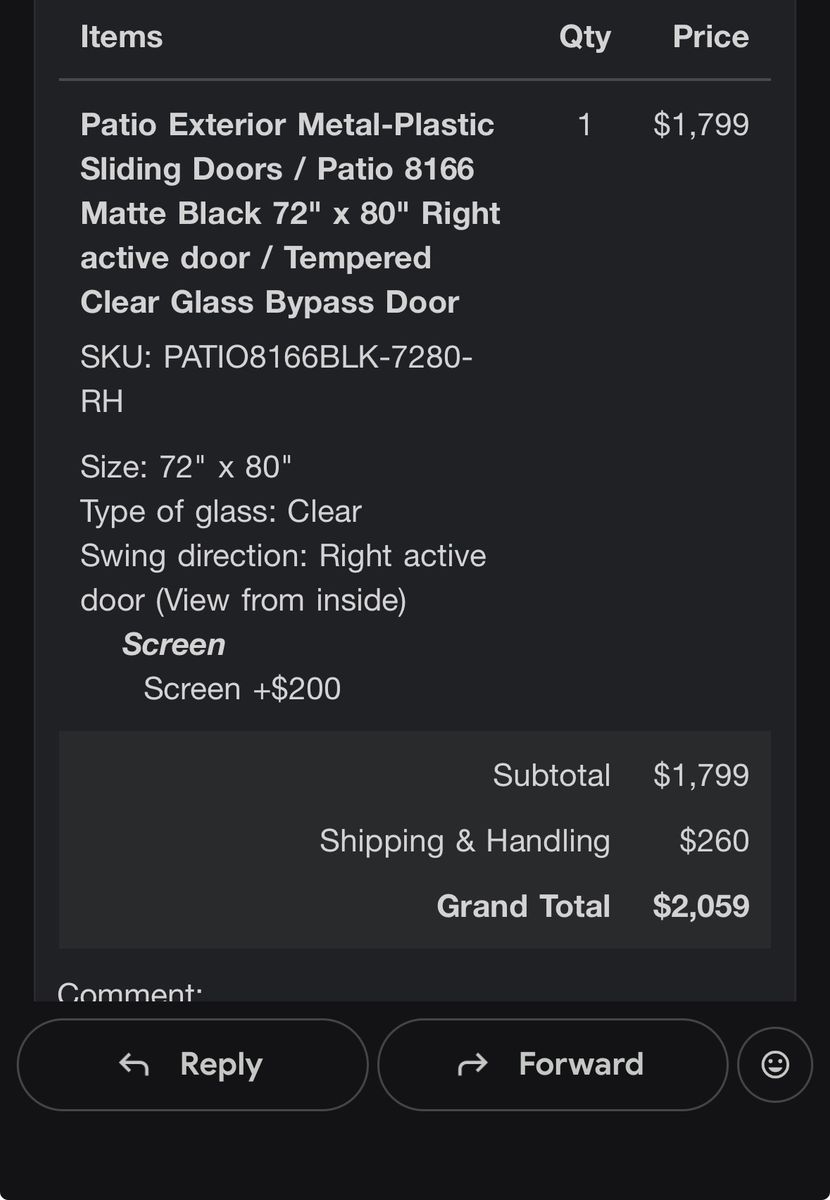Click the italic Screen option heading
This screenshot has height=1200, width=830.
click(173, 645)
